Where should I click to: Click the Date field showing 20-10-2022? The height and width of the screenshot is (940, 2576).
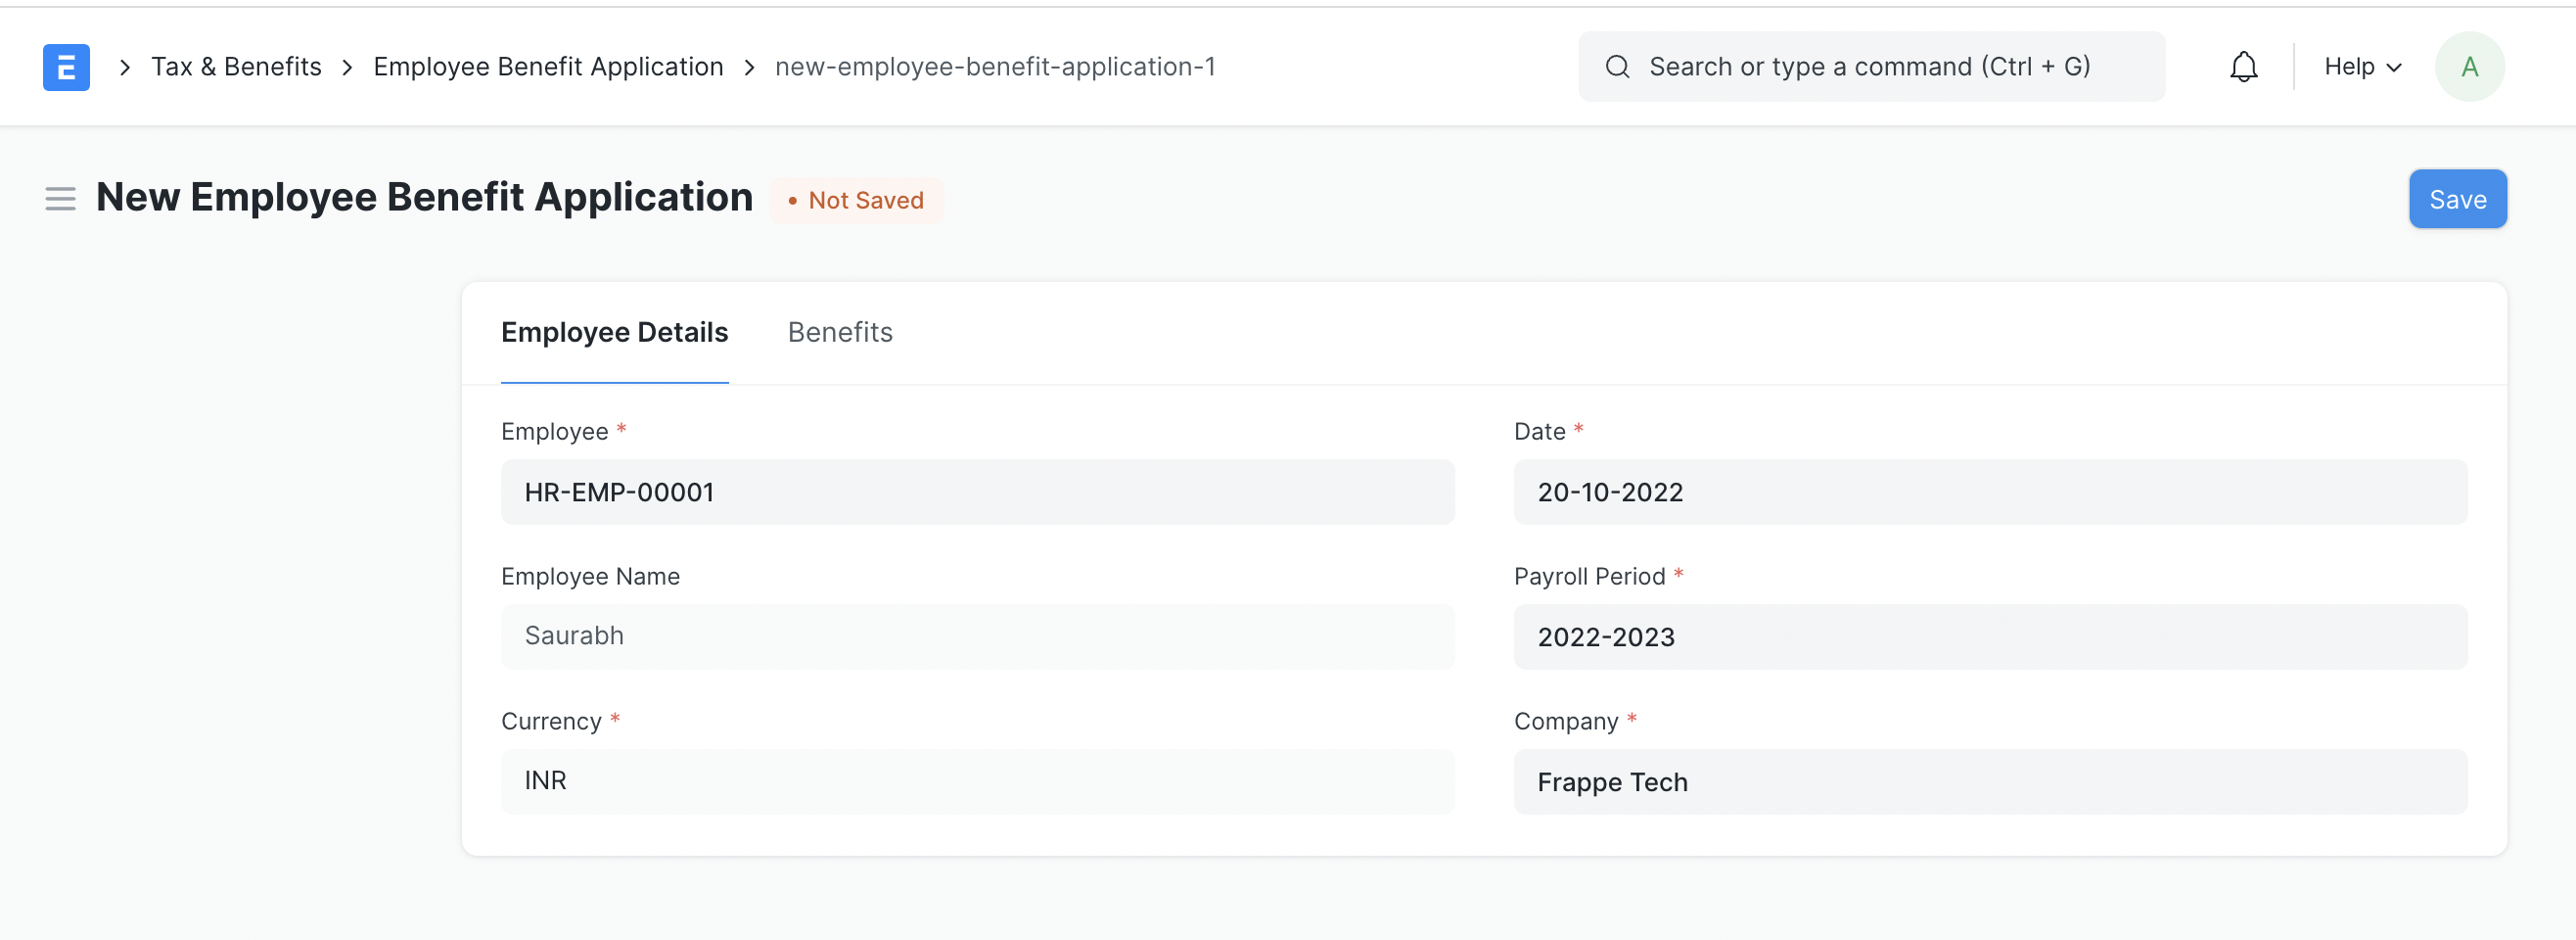1990,492
